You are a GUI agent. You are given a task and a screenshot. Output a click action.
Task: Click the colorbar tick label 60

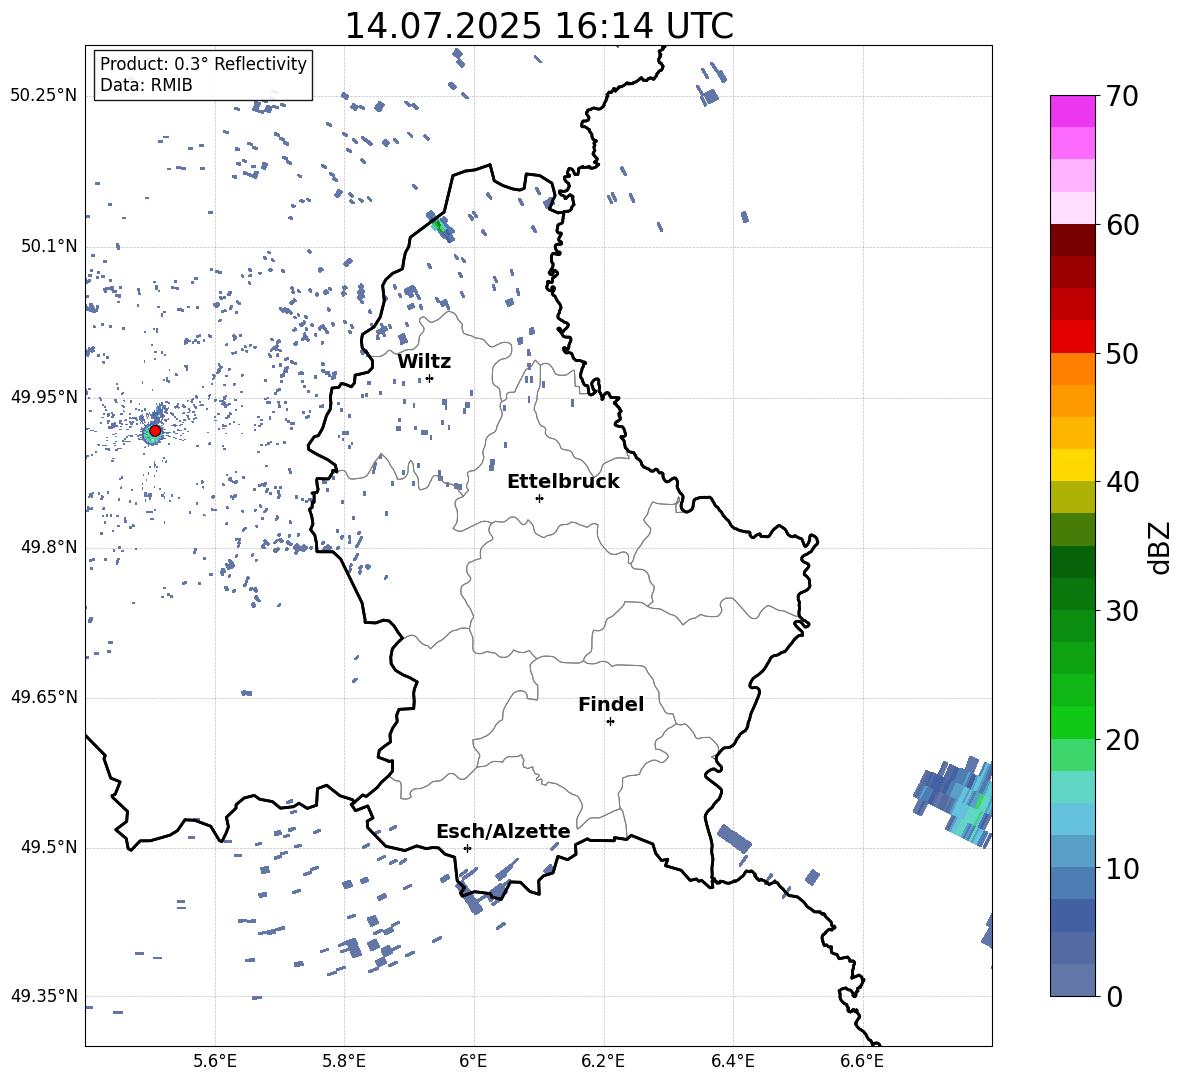(1122, 225)
